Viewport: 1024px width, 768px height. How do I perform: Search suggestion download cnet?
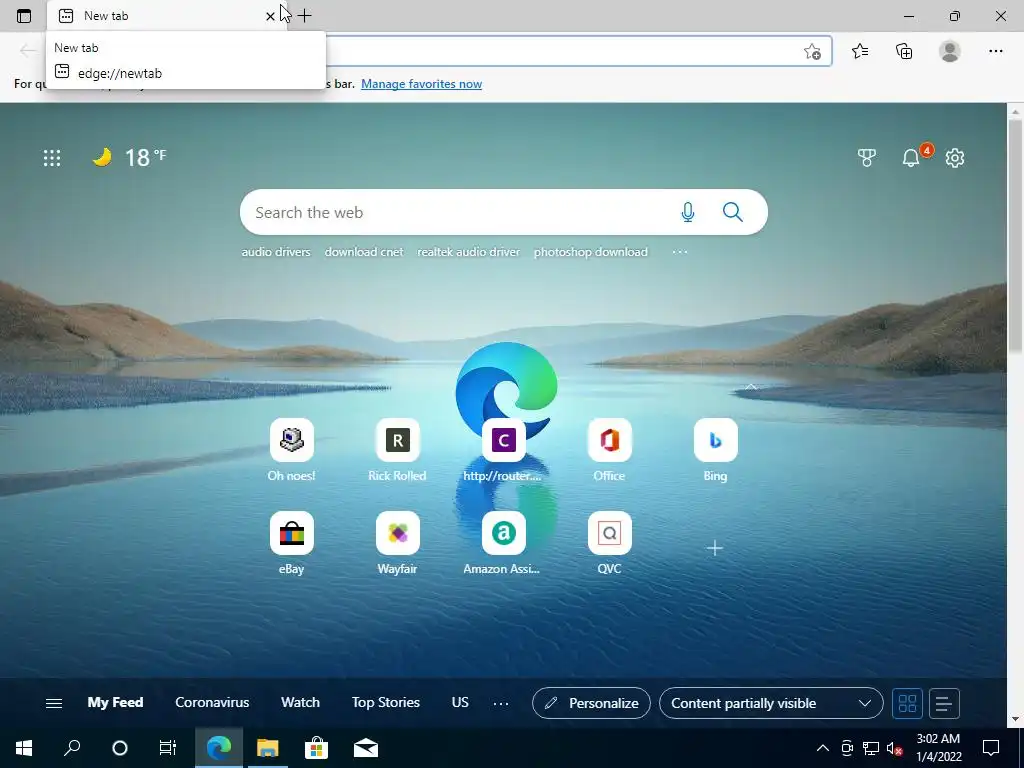tap(364, 252)
